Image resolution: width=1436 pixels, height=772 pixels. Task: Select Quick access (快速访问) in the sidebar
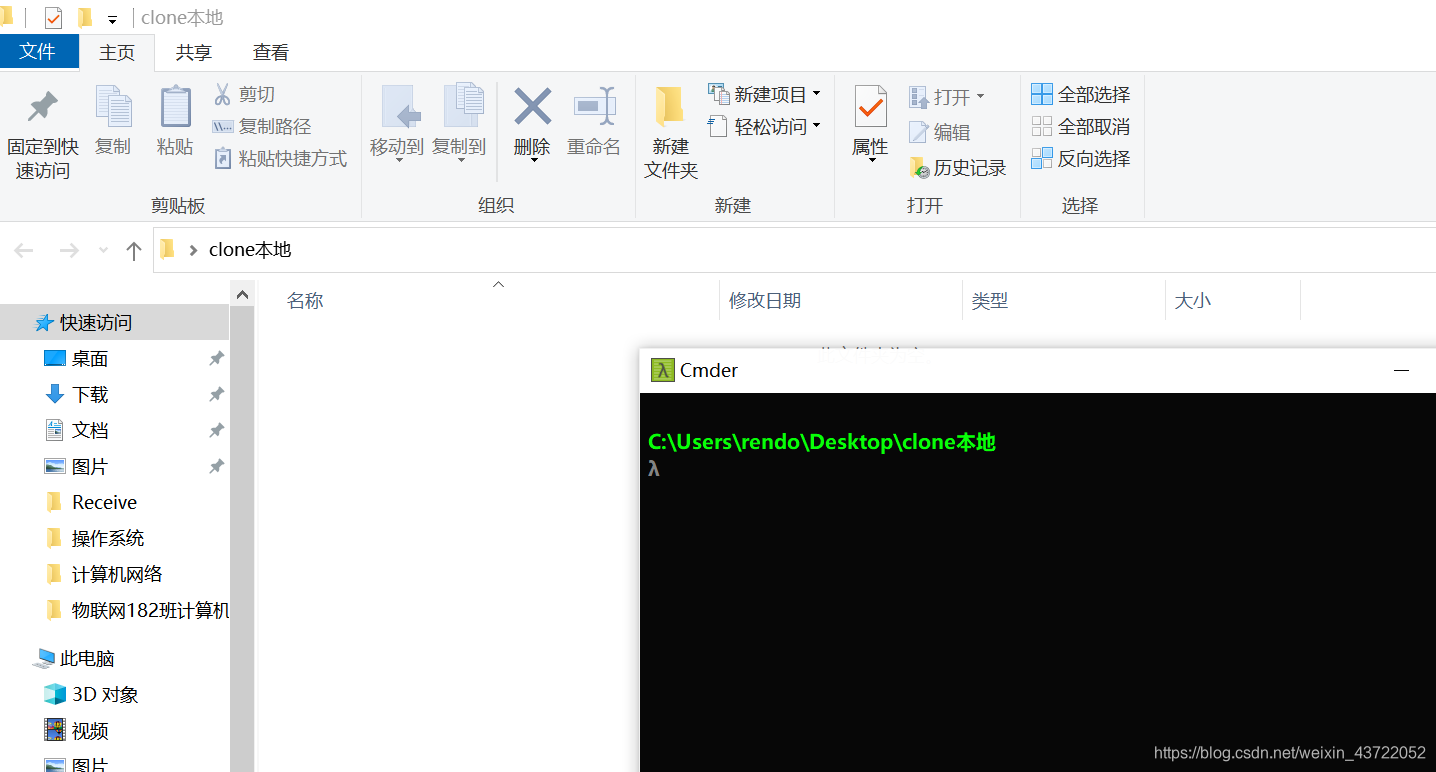pos(114,322)
